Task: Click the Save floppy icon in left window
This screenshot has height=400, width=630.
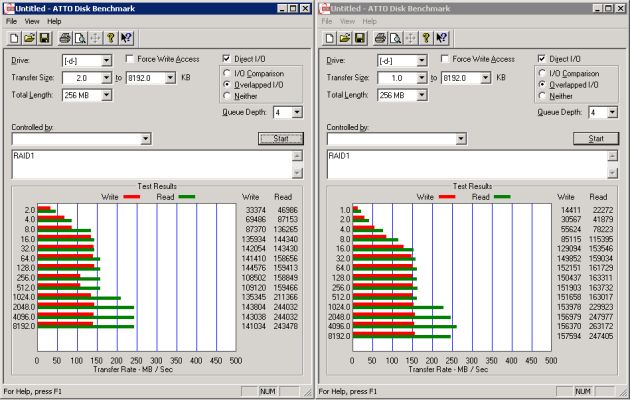Action: click(44, 38)
